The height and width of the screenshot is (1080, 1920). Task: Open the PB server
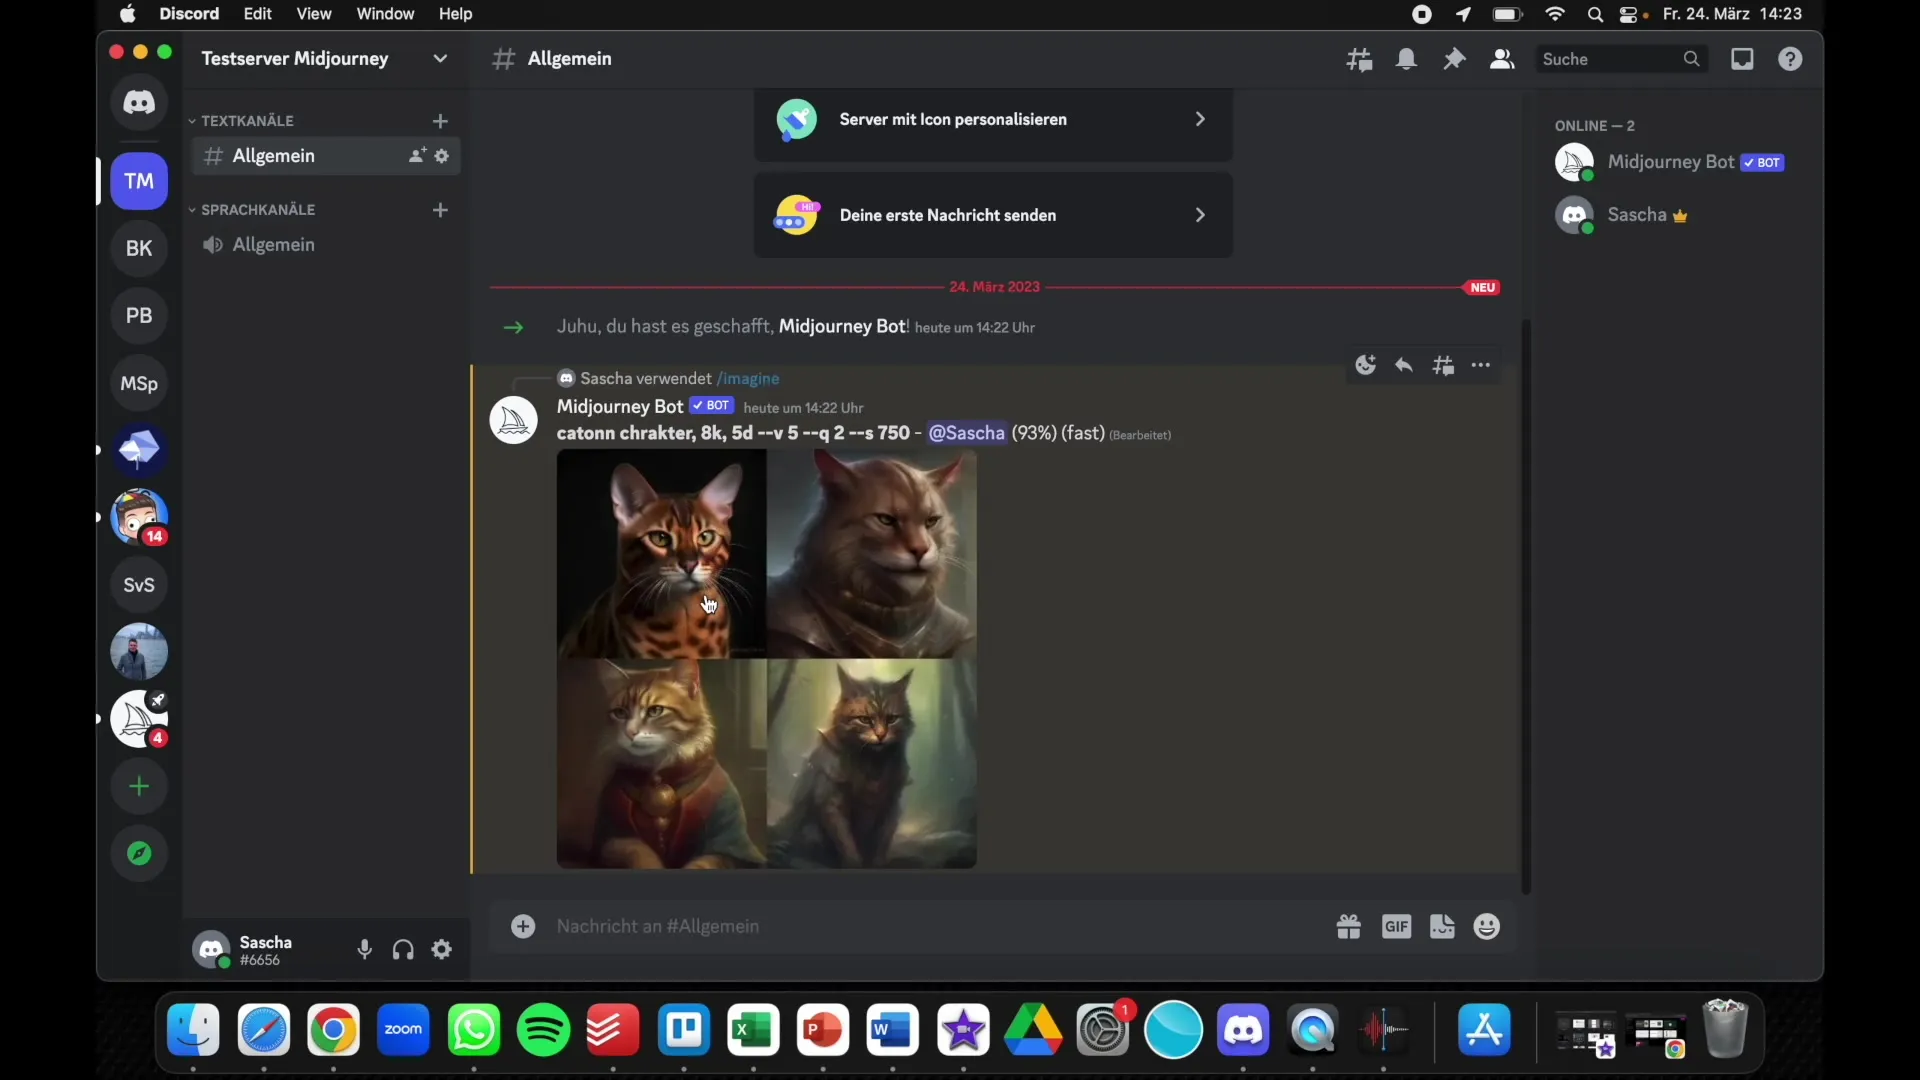click(x=139, y=315)
